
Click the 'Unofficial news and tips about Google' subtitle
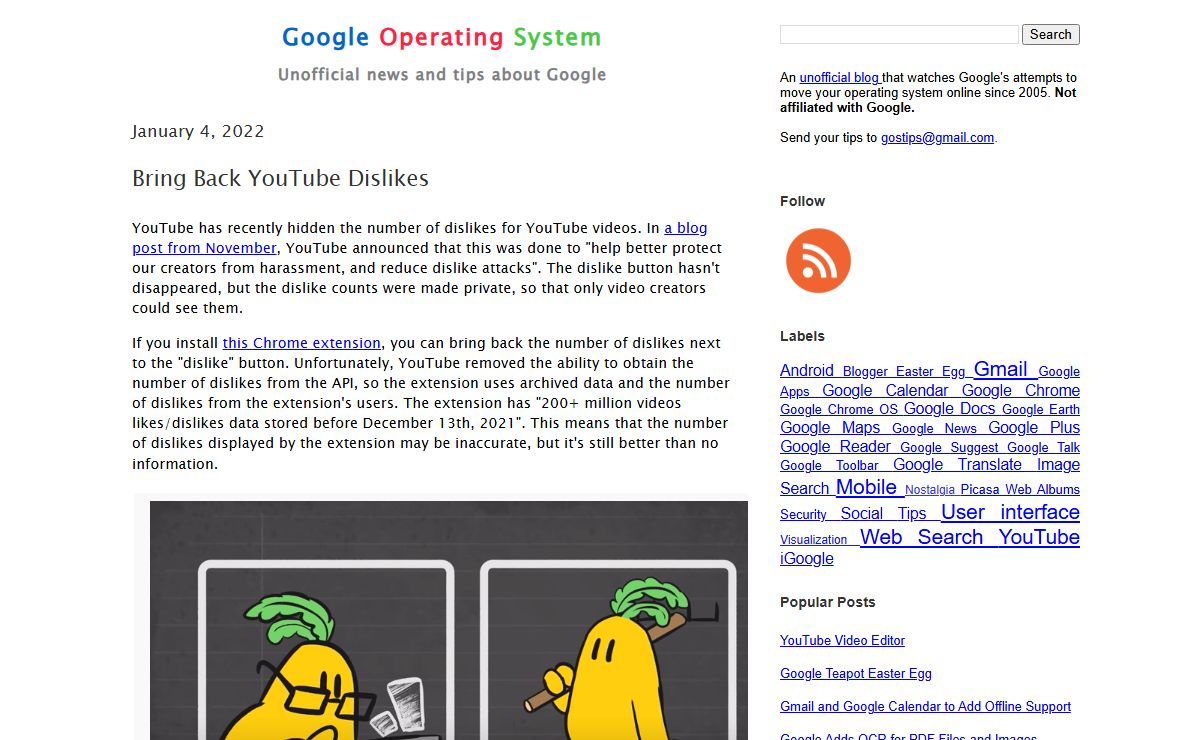click(x=442, y=74)
